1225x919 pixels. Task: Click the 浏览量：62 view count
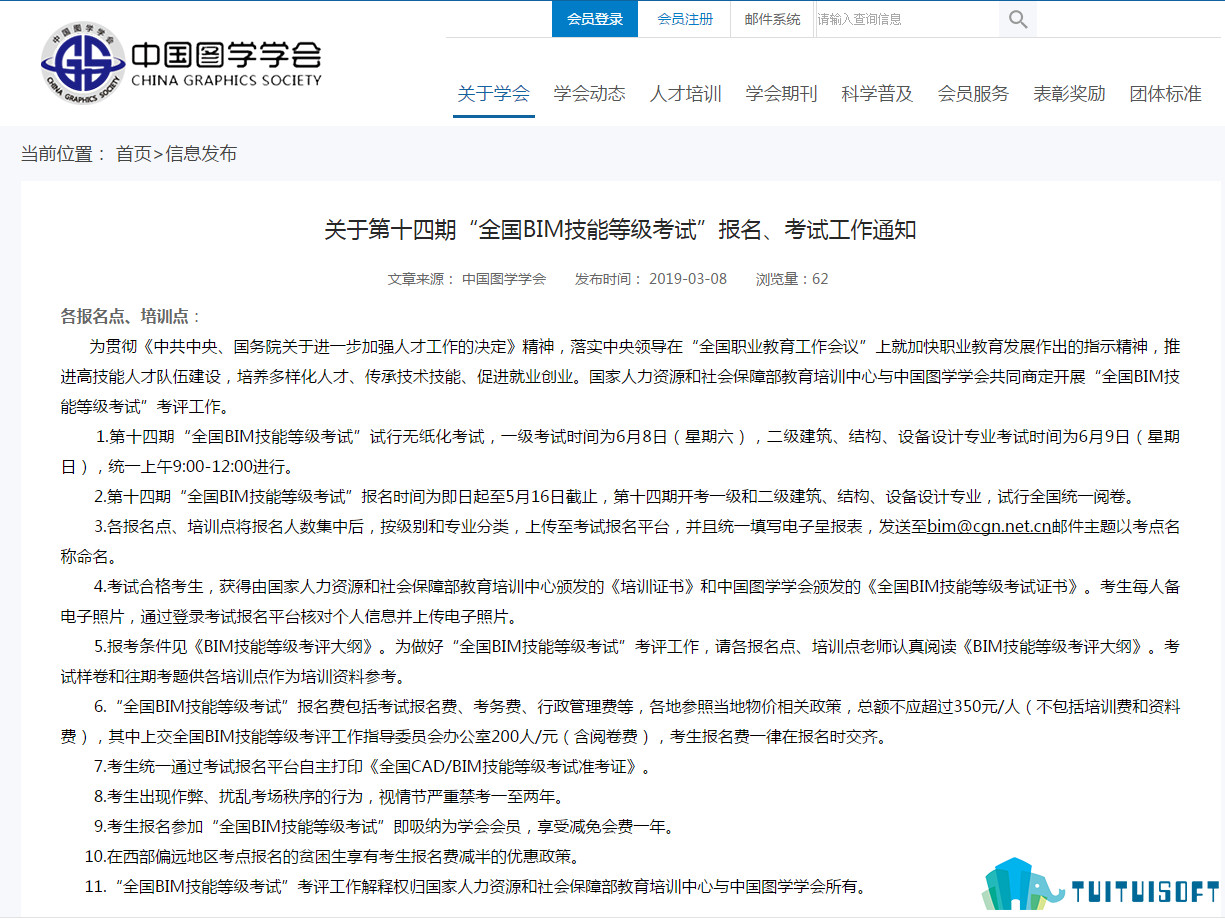click(x=792, y=279)
